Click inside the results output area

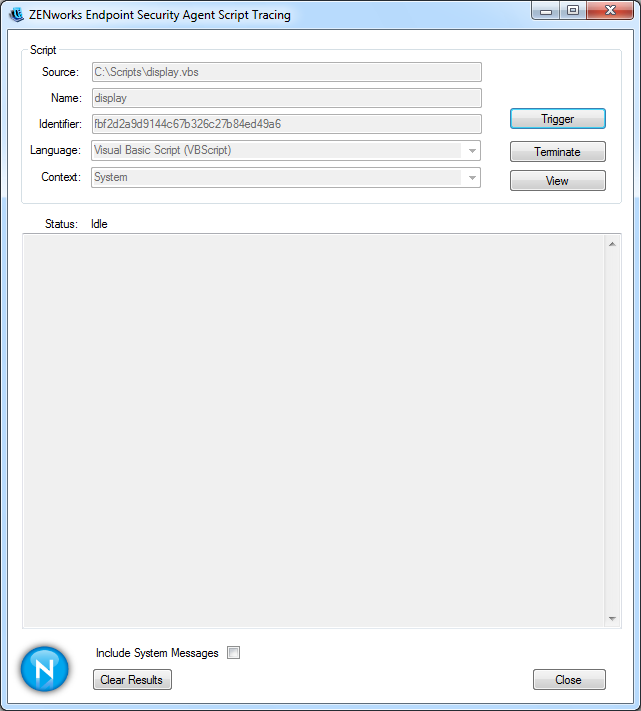tap(314, 431)
